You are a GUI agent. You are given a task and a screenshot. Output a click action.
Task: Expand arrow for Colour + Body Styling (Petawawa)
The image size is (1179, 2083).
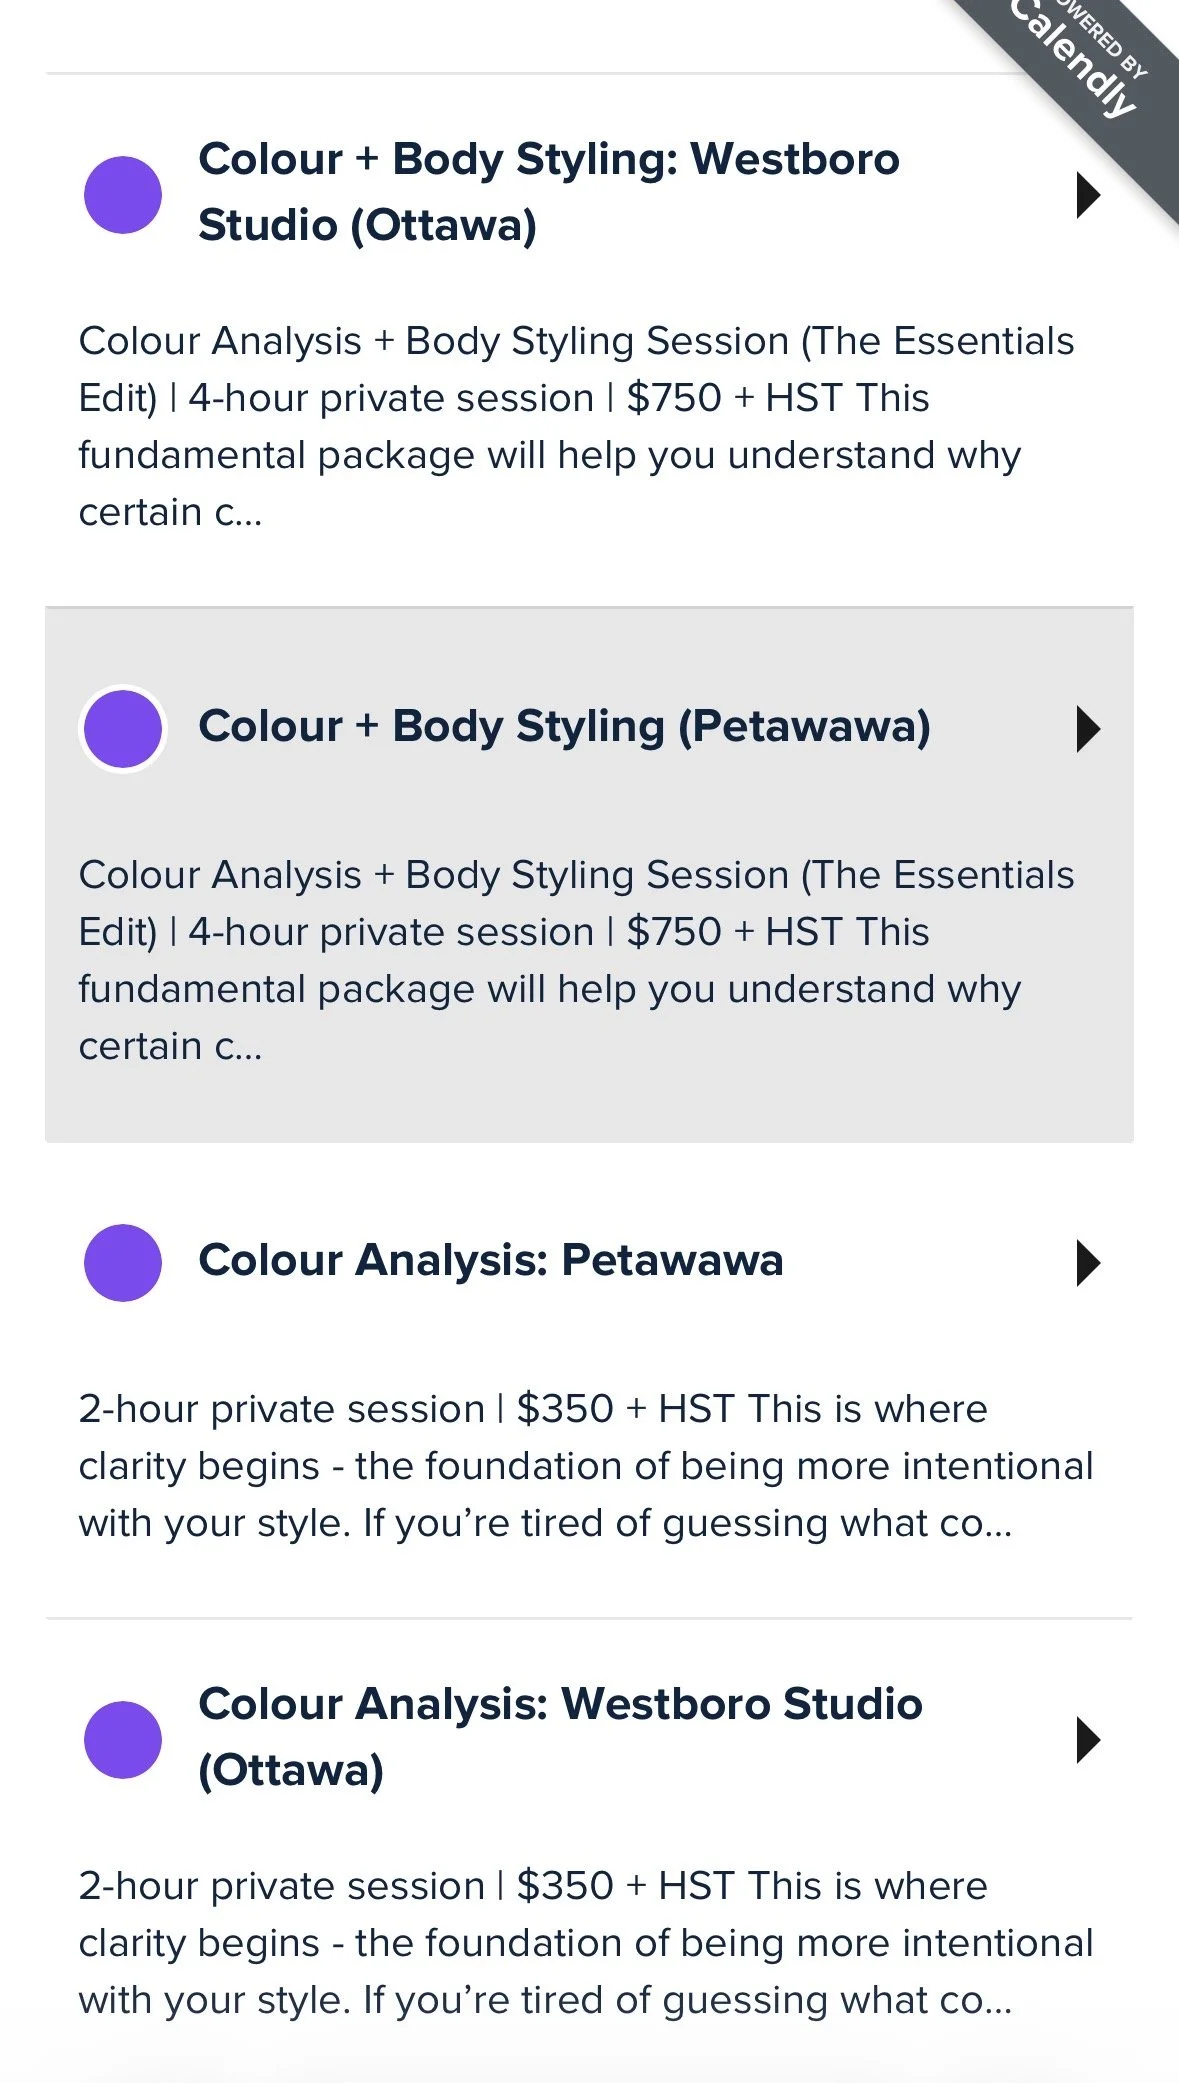(x=1088, y=728)
